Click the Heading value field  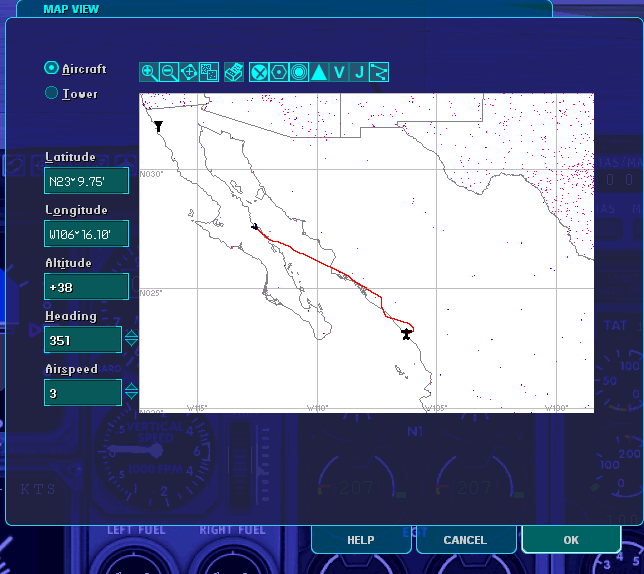pyautogui.click(x=83, y=340)
